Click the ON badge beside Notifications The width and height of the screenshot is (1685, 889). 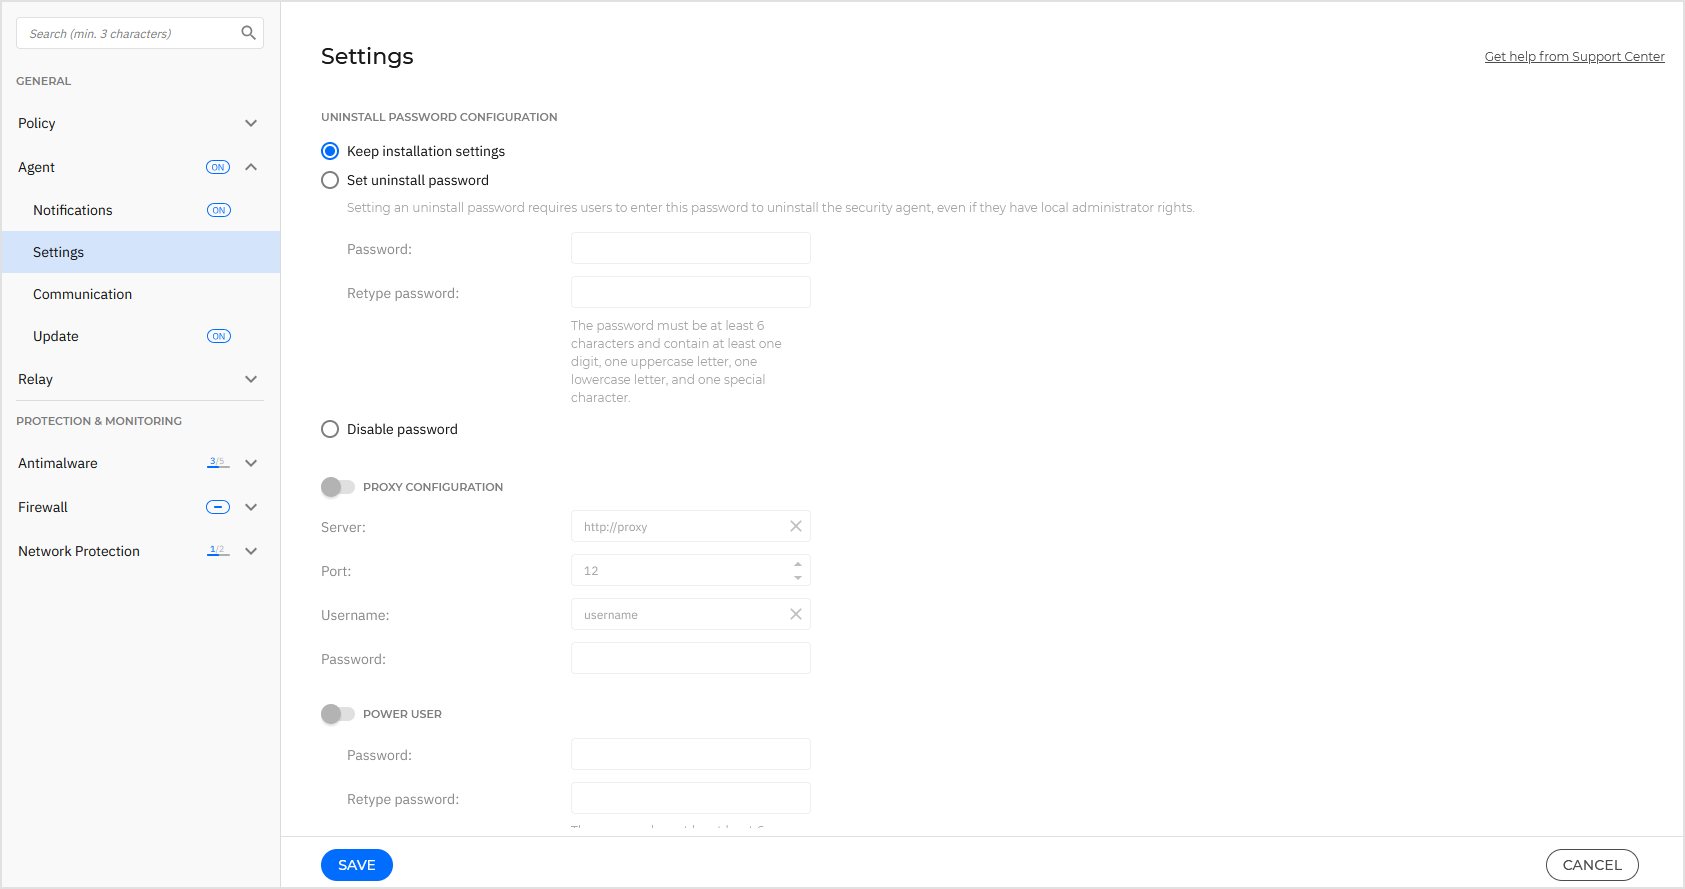click(218, 210)
